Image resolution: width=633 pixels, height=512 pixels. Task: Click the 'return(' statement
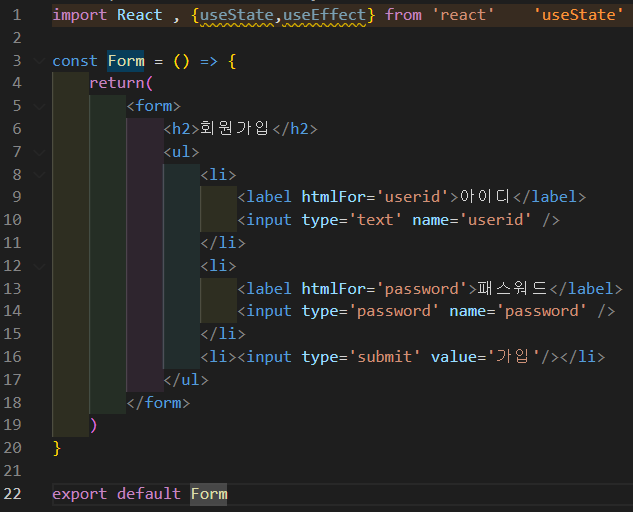[121, 83]
